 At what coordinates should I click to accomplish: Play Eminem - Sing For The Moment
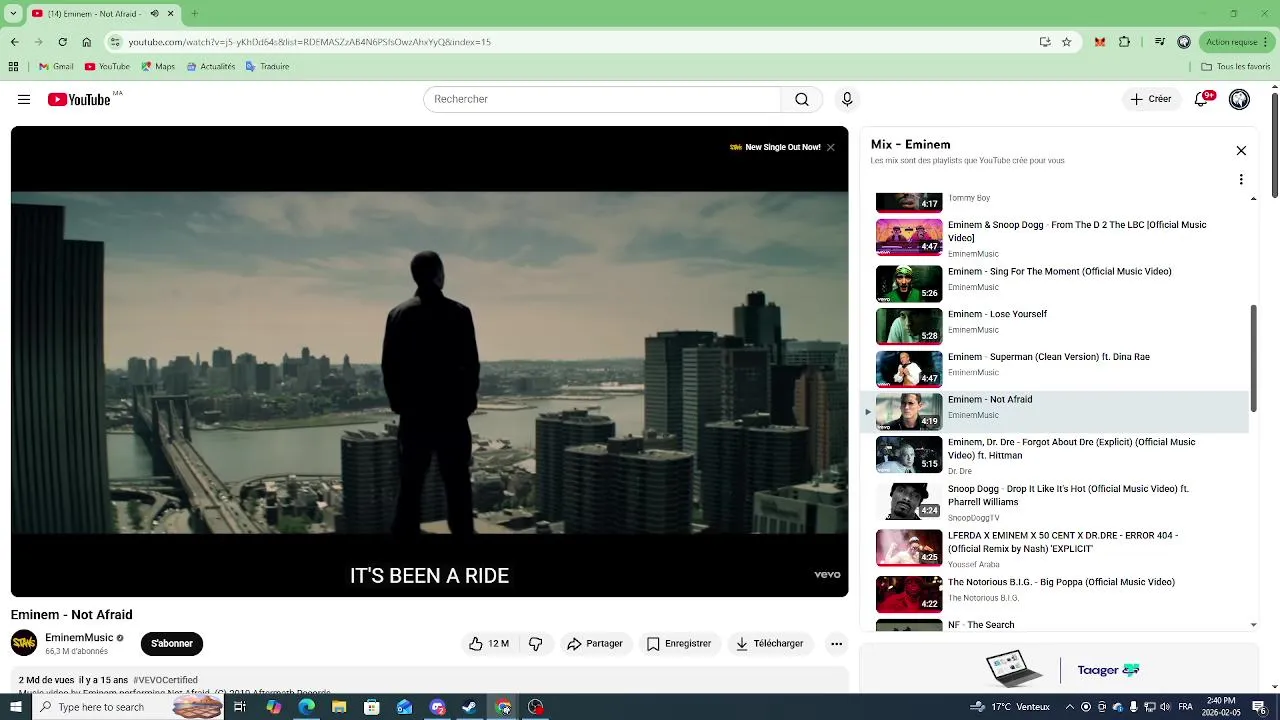[x=1056, y=283]
